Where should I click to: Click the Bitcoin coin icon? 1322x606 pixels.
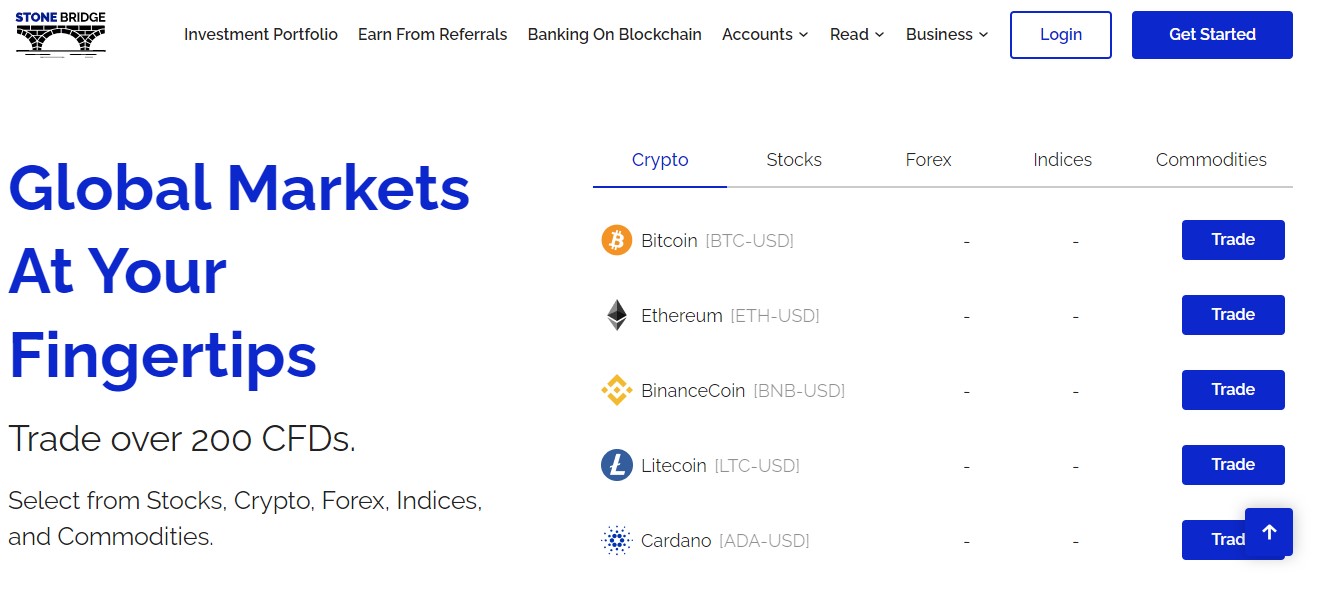pyautogui.click(x=617, y=240)
